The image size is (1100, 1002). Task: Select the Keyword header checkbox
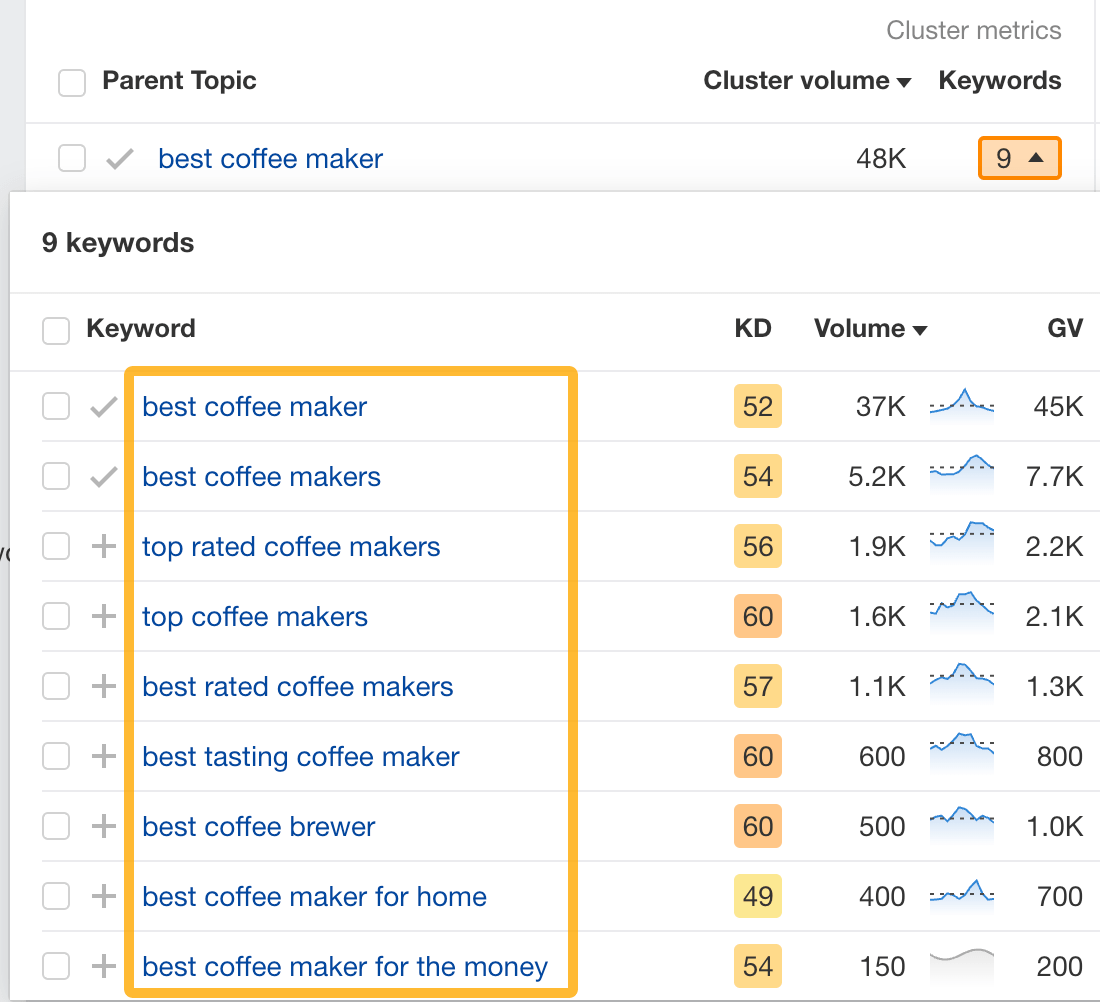pyautogui.click(x=56, y=330)
